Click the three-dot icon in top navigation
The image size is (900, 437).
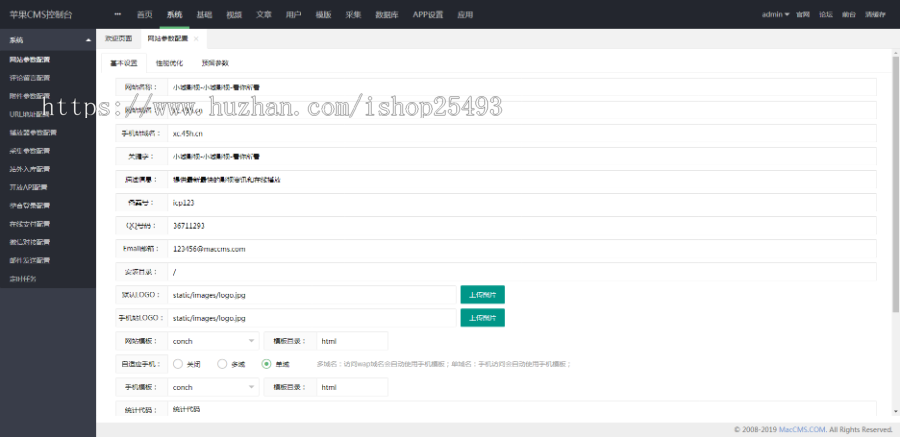click(x=118, y=15)
